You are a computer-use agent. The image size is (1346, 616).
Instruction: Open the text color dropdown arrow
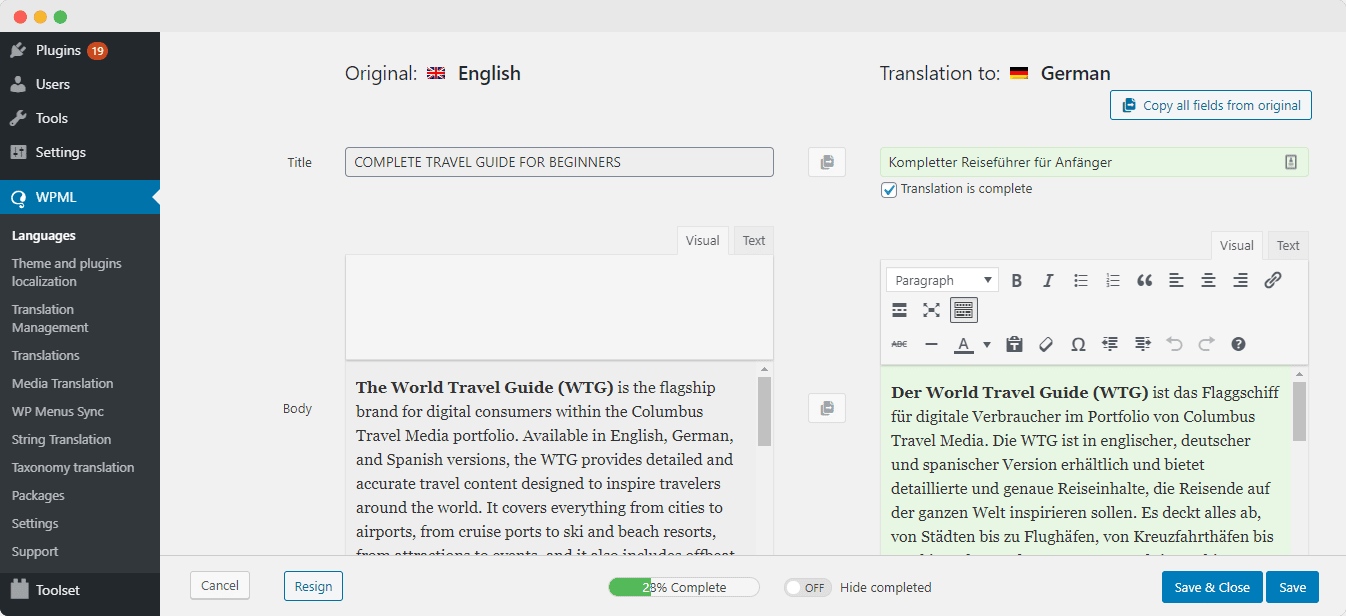click(x=986, y=342)
